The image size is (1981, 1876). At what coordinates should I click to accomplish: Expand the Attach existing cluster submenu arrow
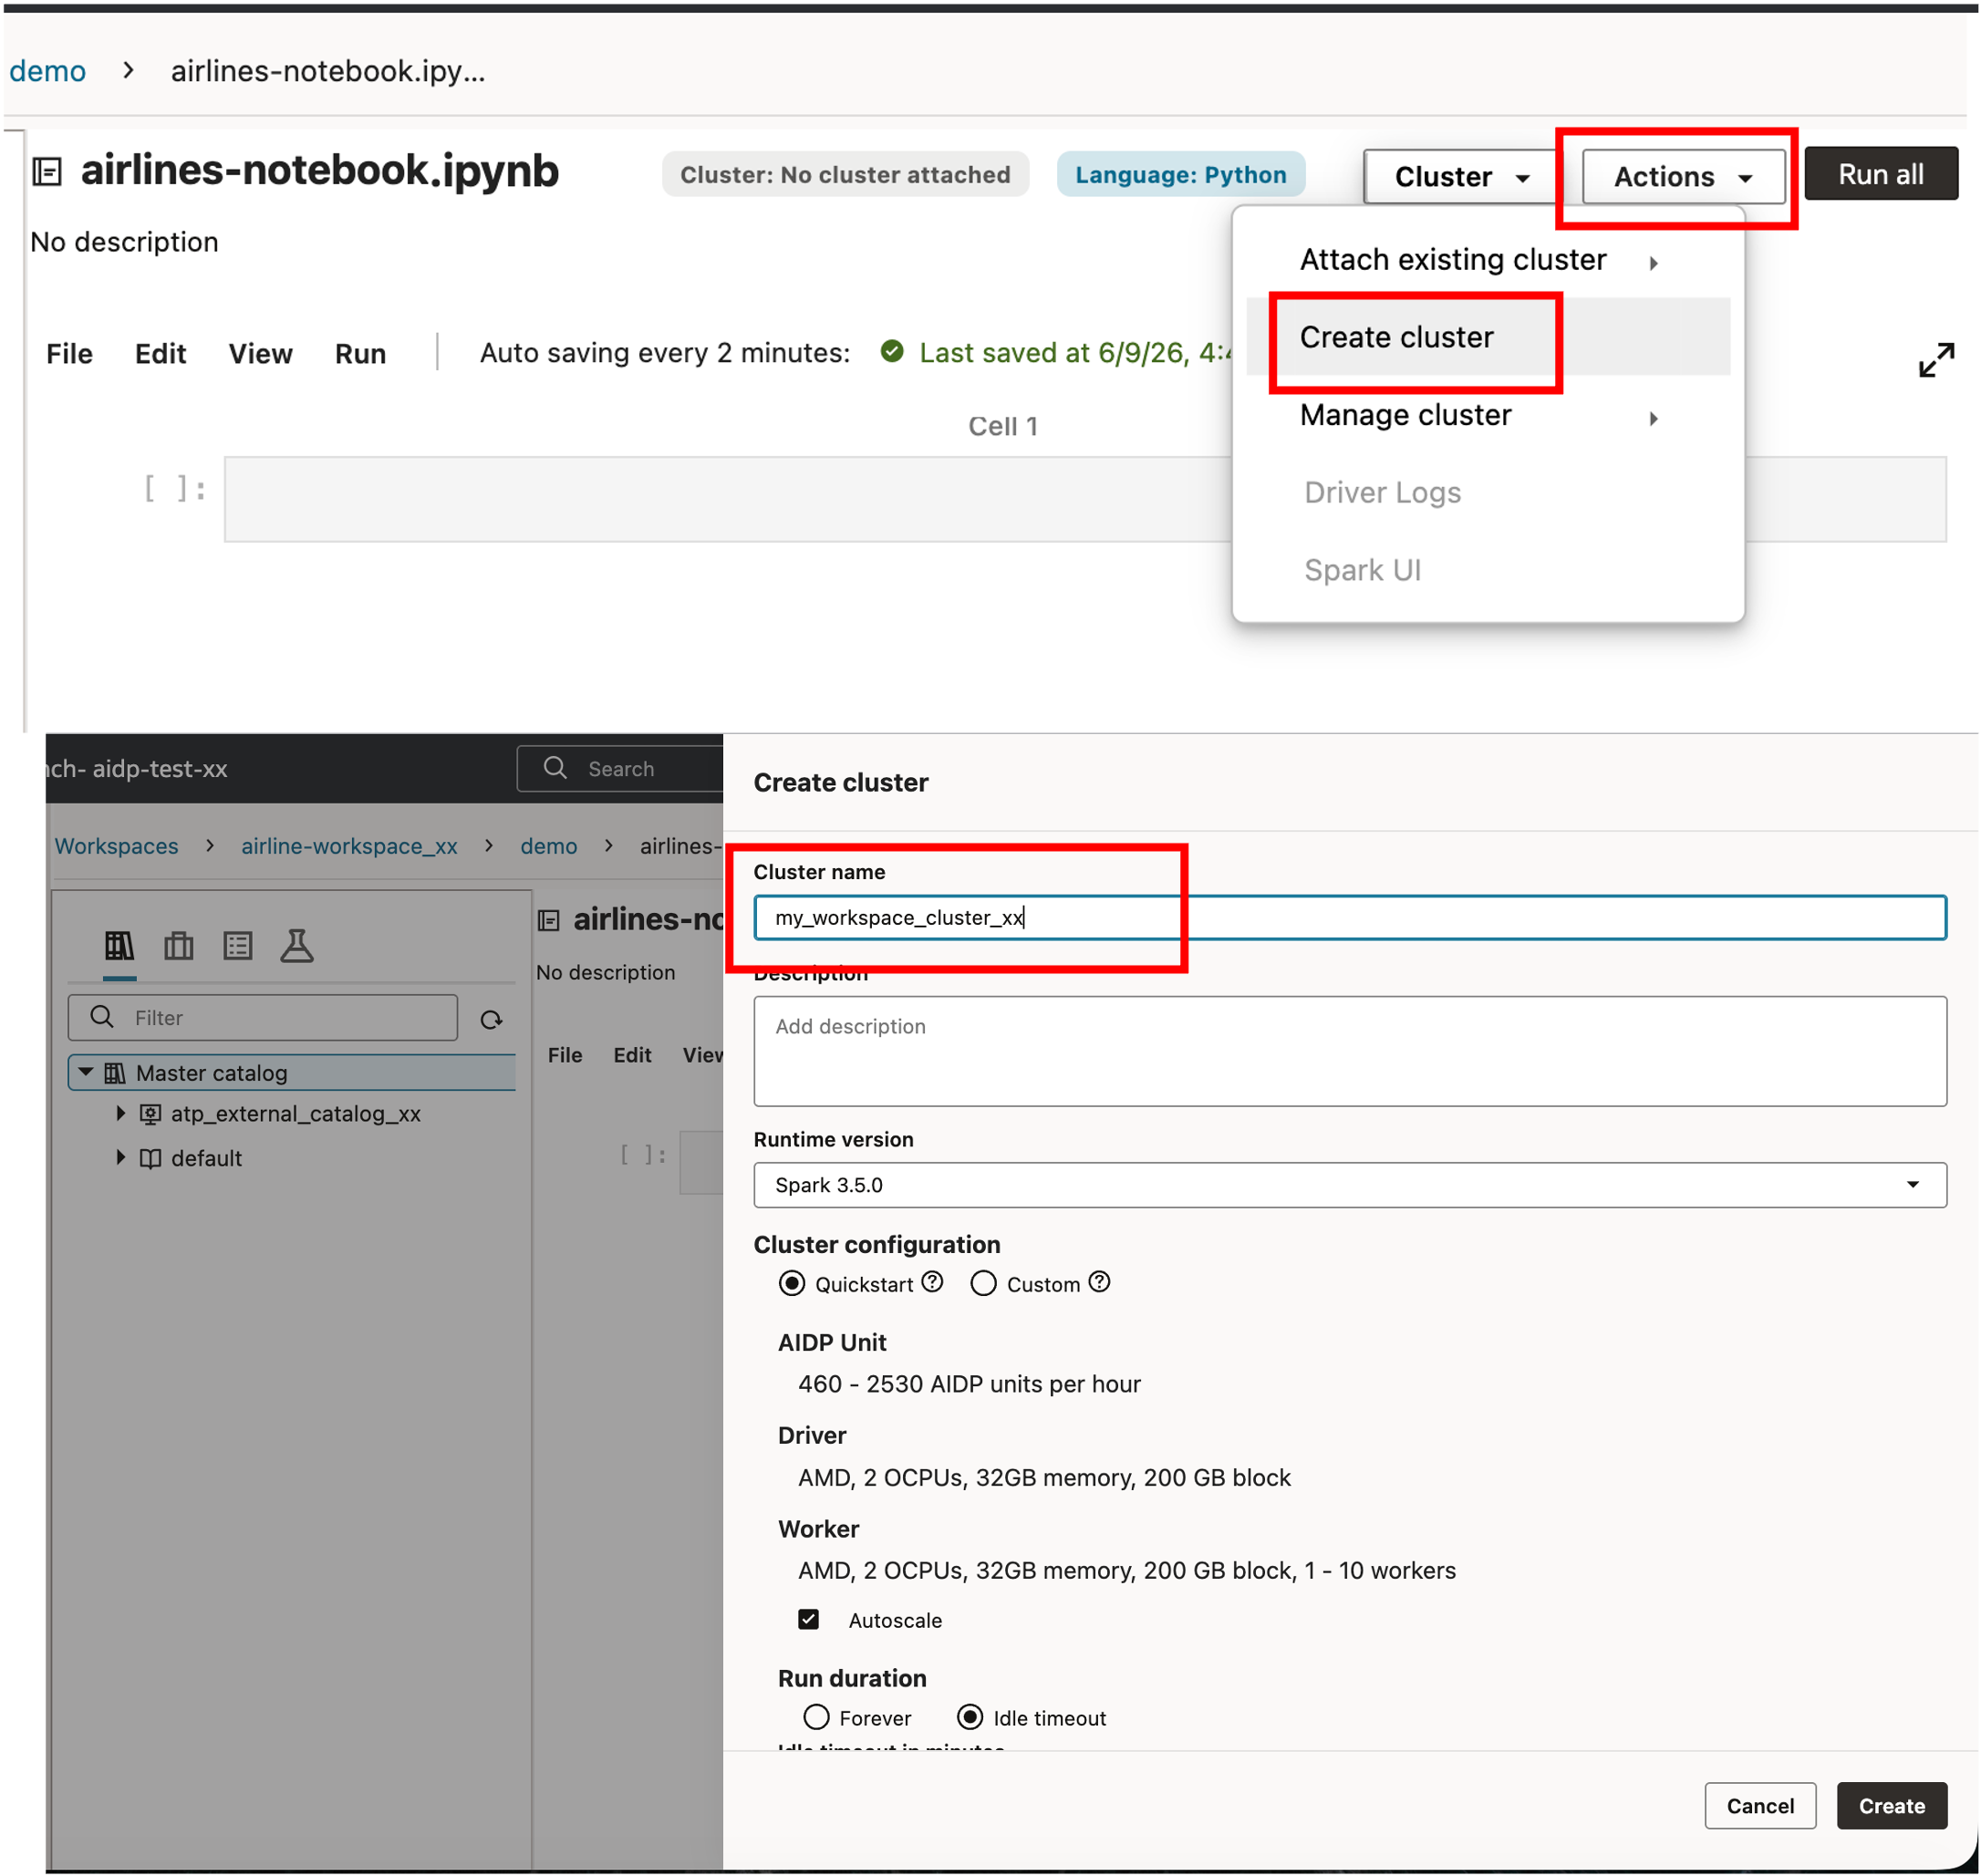coord(1652,262)
